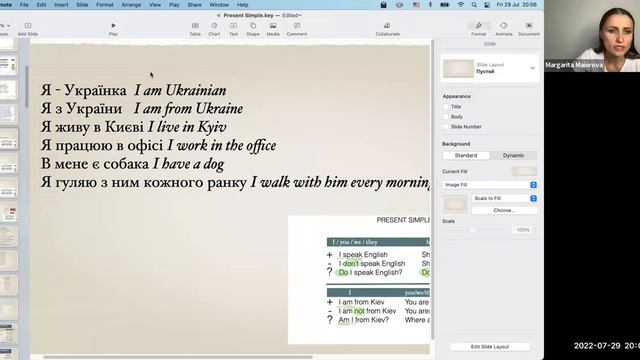The height and width of the screenshot is (360, 640).
Task: Open the Slide menu
Action: point(82,5)
